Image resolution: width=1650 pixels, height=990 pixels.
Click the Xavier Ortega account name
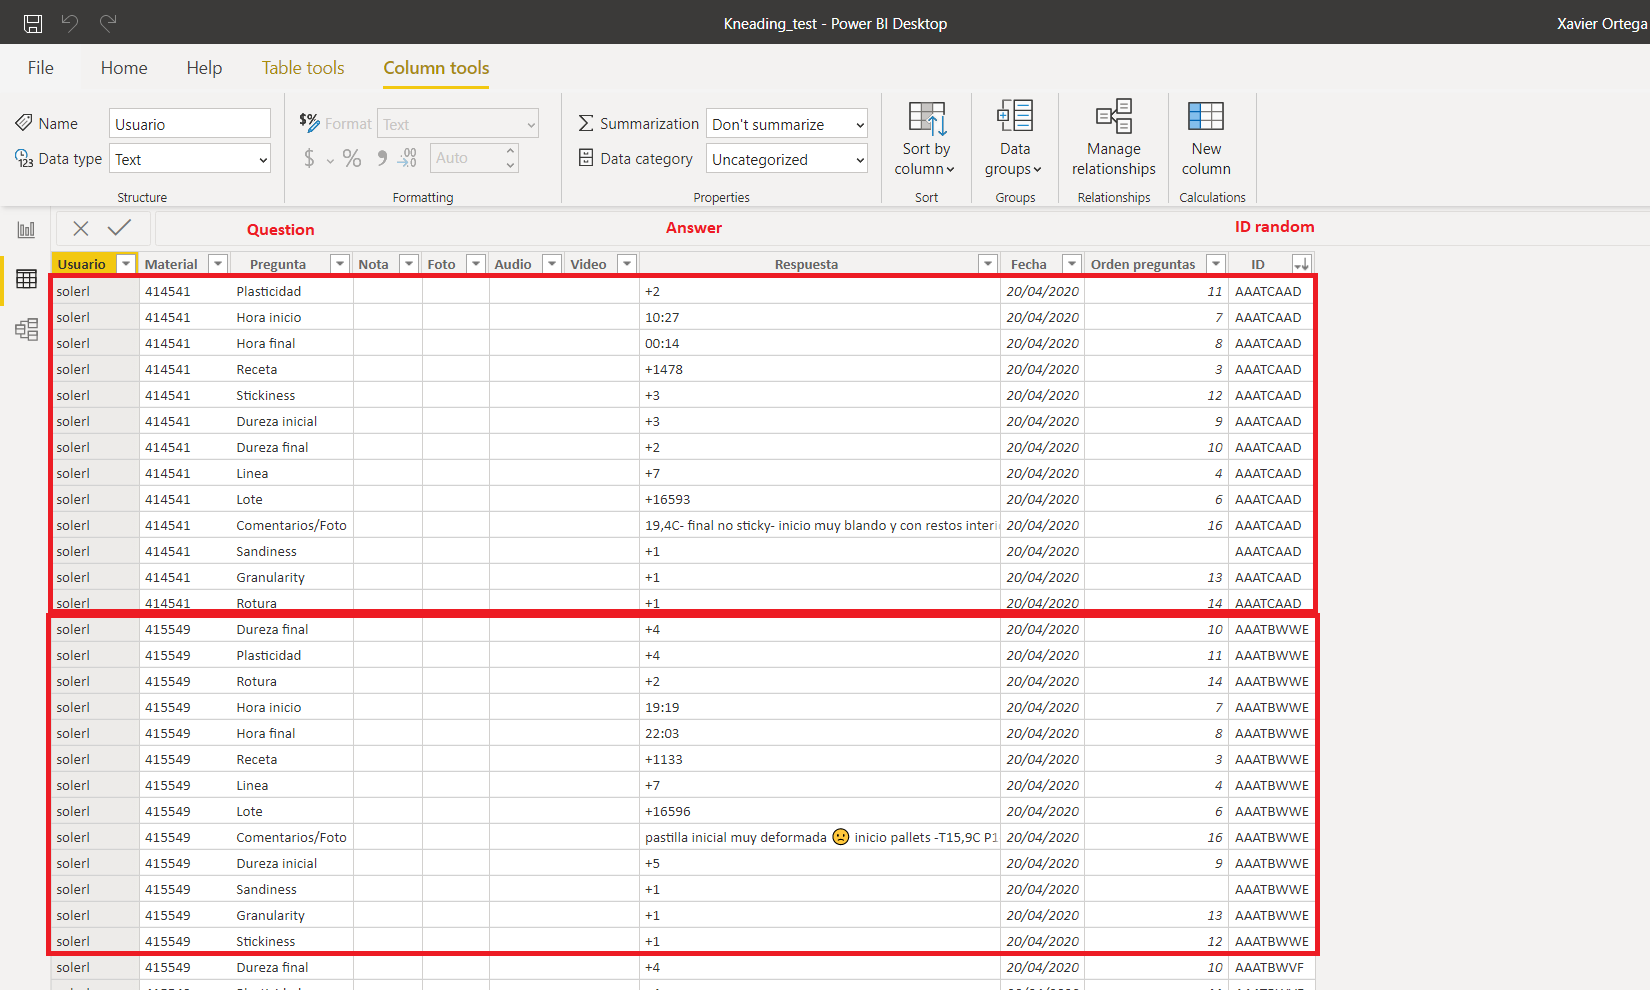1602,23
